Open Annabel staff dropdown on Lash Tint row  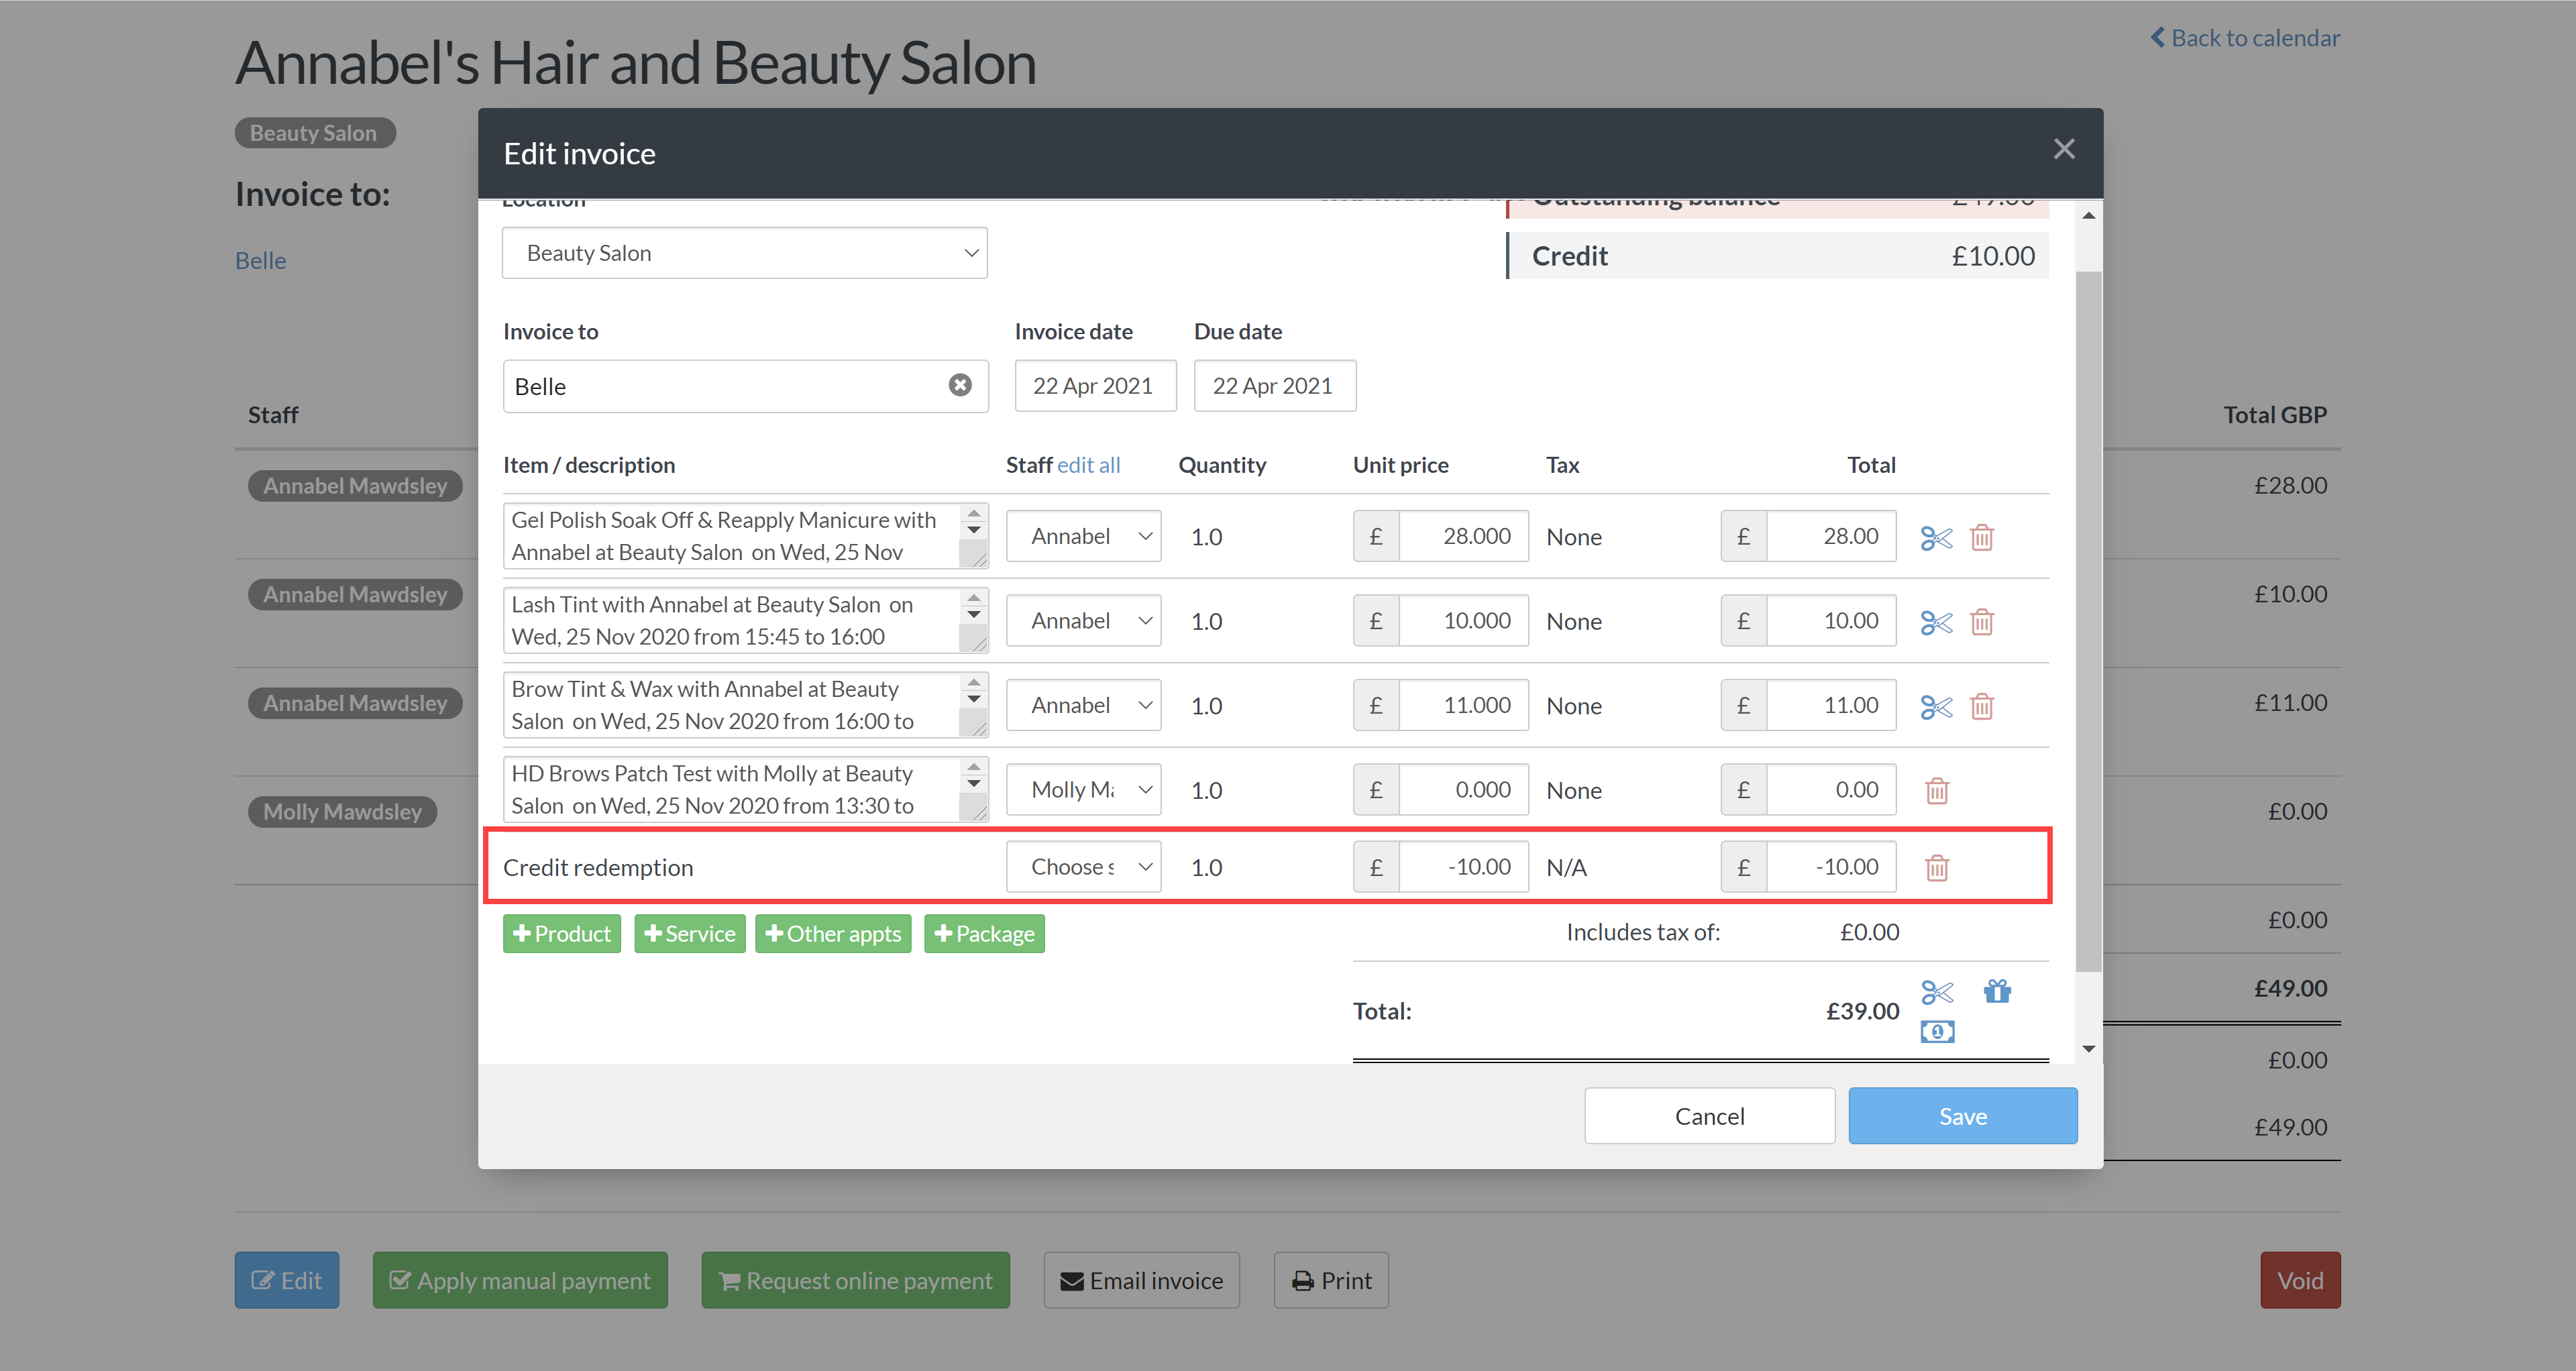click(1083, 621)
